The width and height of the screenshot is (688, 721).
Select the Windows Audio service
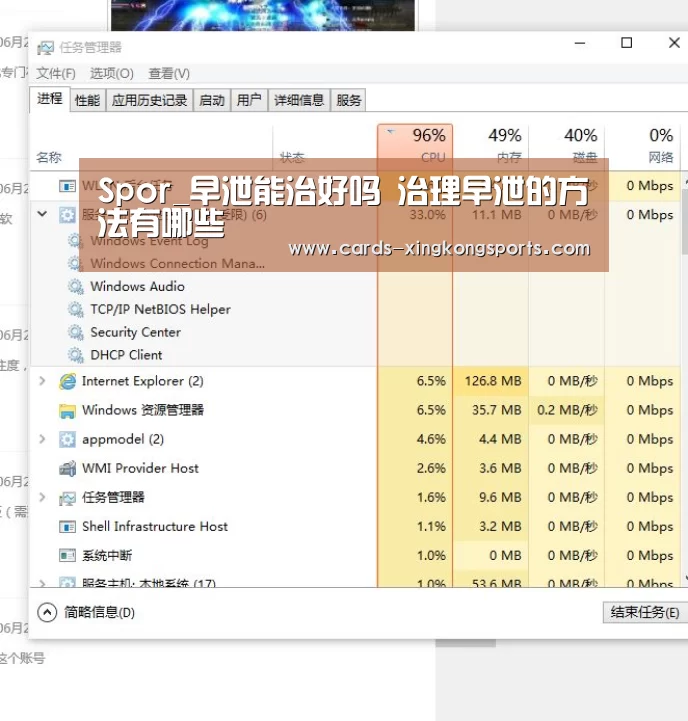pos(137,286)
